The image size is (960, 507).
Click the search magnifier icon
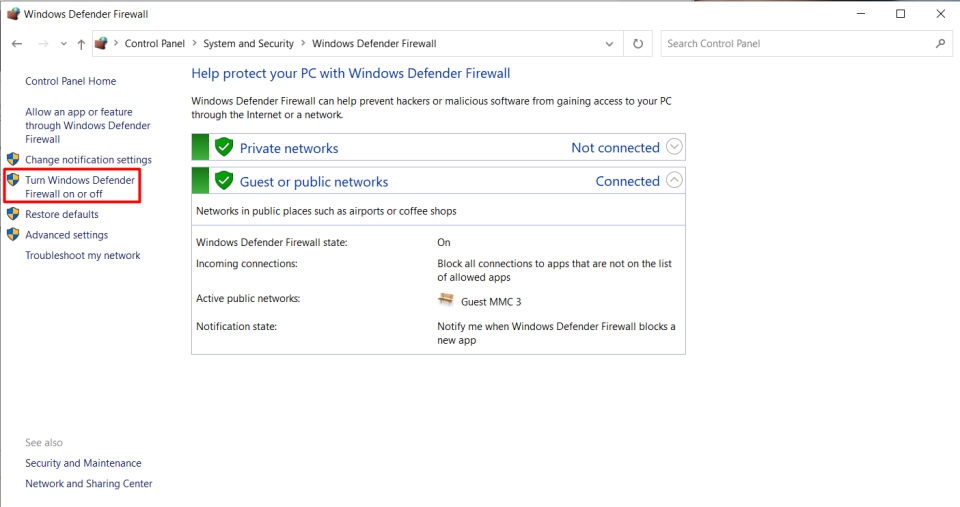pyautogui.click(x=940, y=44)
